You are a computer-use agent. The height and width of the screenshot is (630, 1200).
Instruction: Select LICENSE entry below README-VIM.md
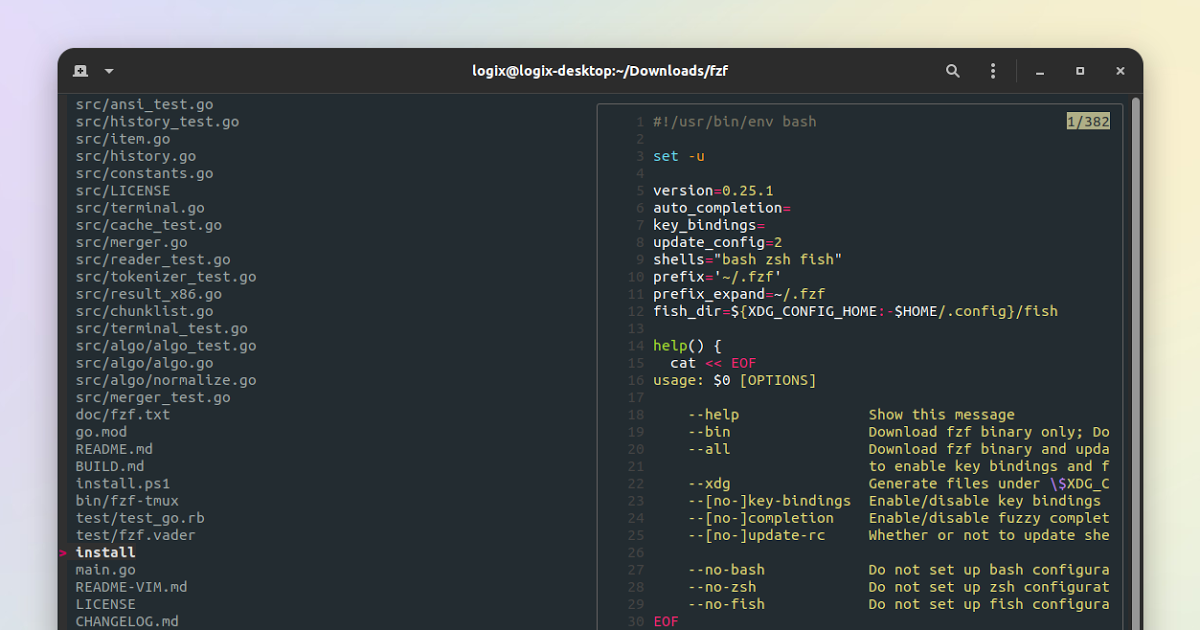(106, 604)
